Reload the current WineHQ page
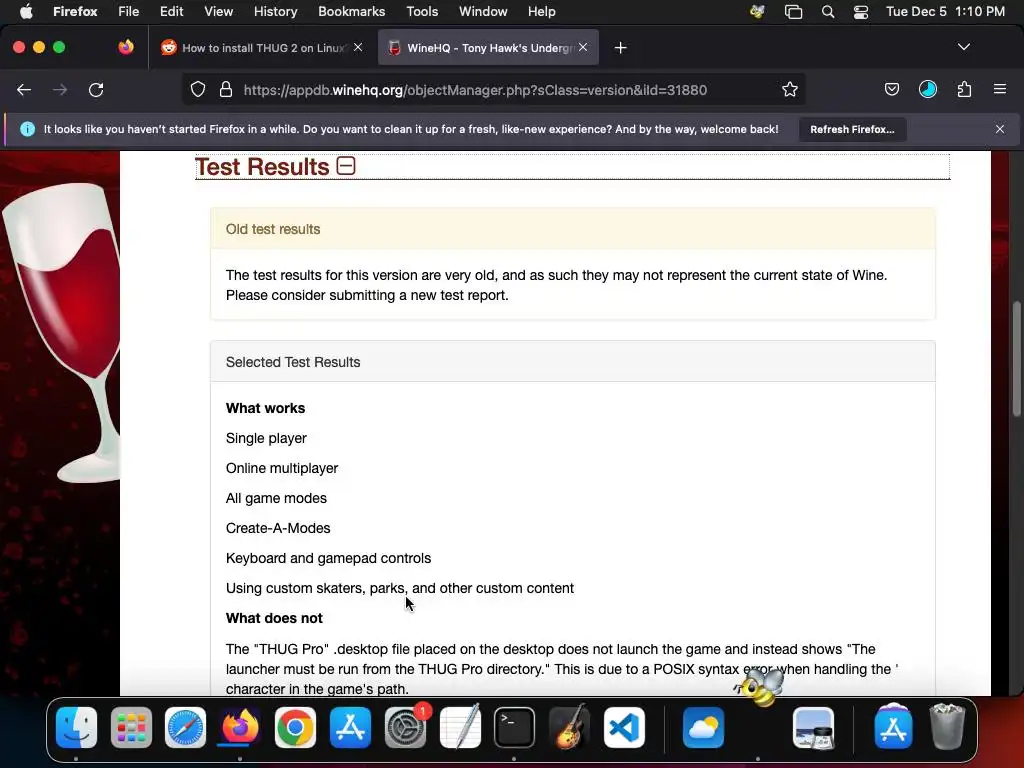The width and height of the screenshot is (1024, 768). (x=96, y=90)
